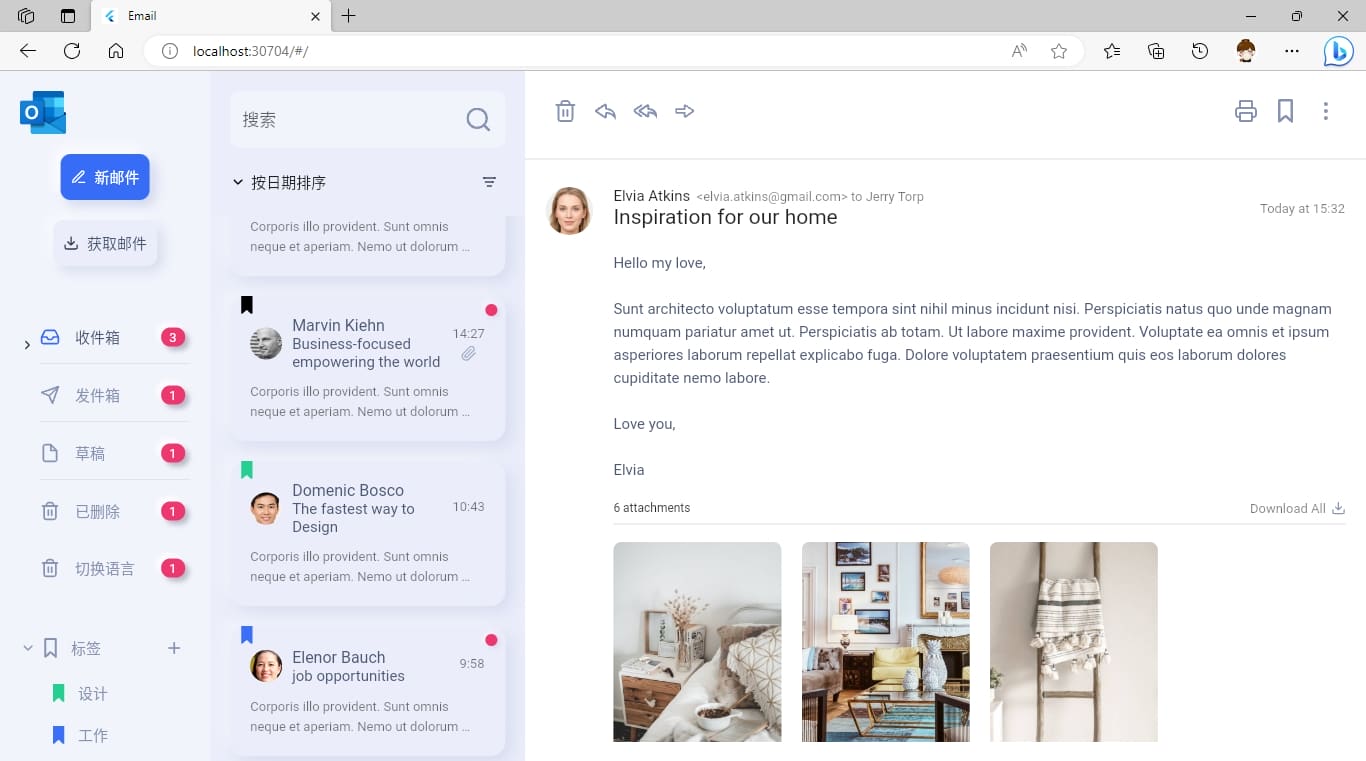Open browser favorites list icon

pos(1112,51)
